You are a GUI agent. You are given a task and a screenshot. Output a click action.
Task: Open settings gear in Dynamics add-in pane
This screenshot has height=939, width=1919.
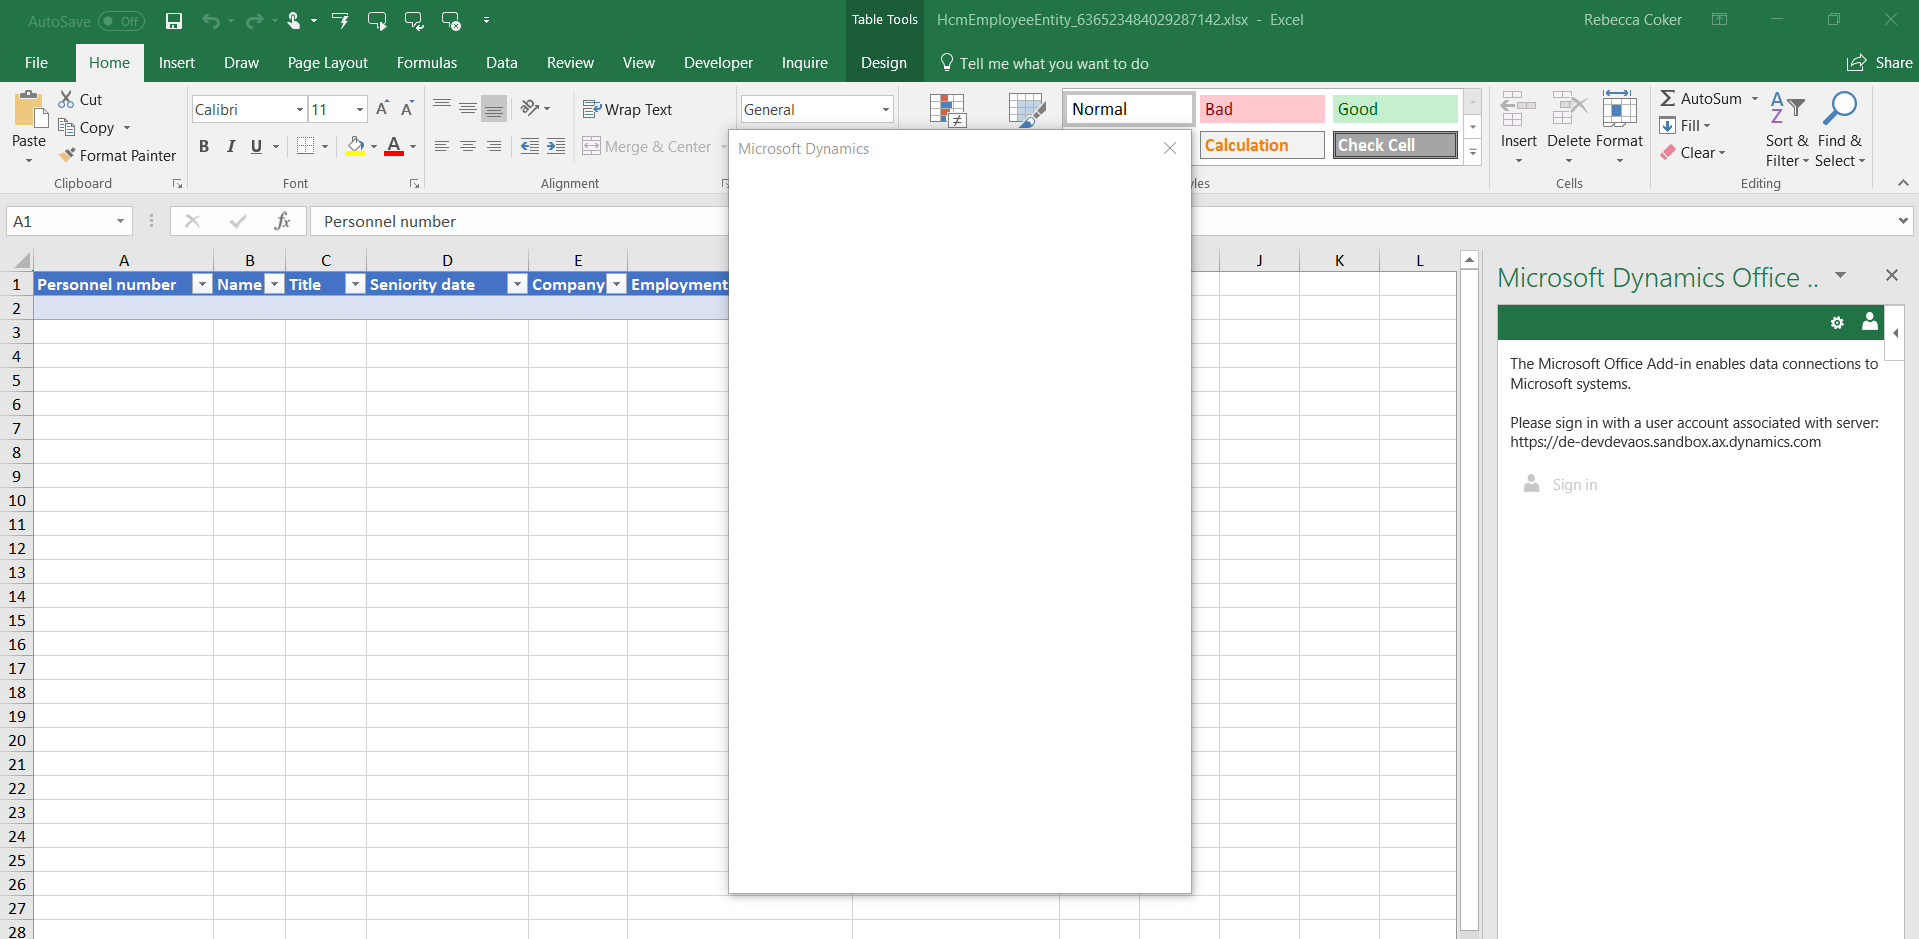point(1837,322)
